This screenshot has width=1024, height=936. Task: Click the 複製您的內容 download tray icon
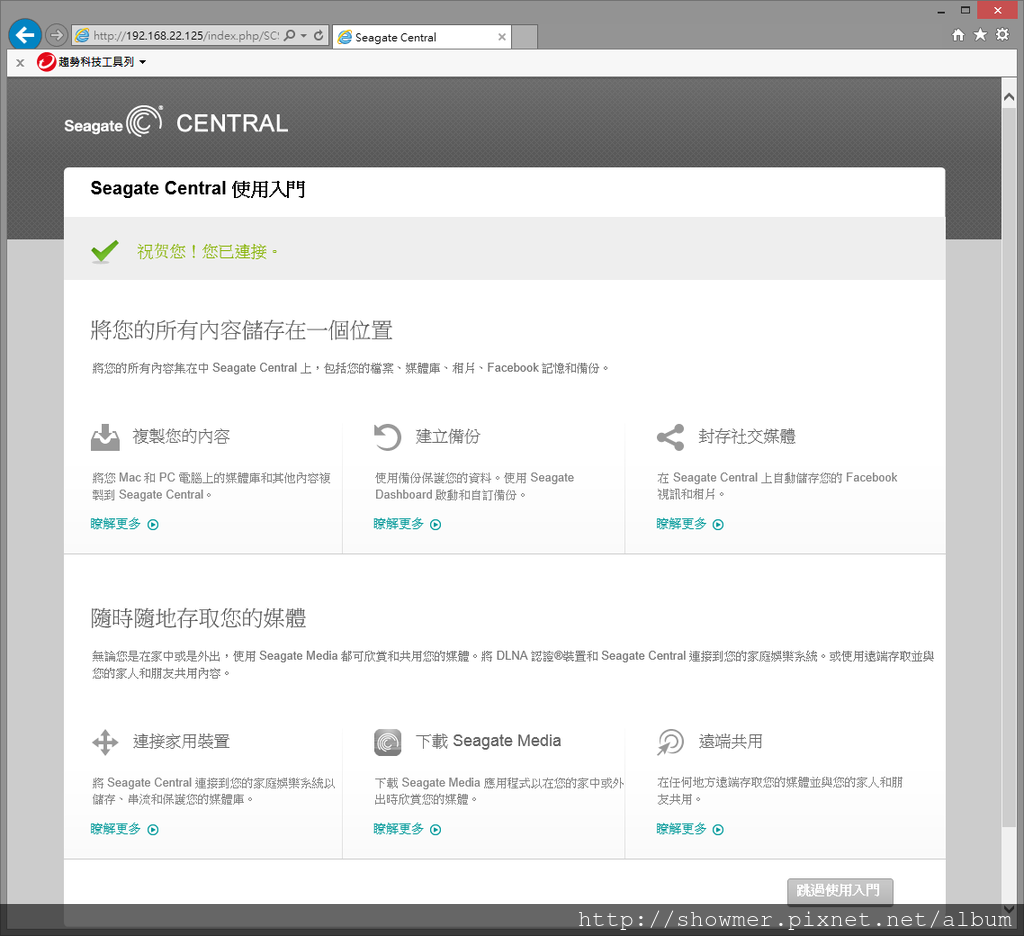click(x=105, y=437)
